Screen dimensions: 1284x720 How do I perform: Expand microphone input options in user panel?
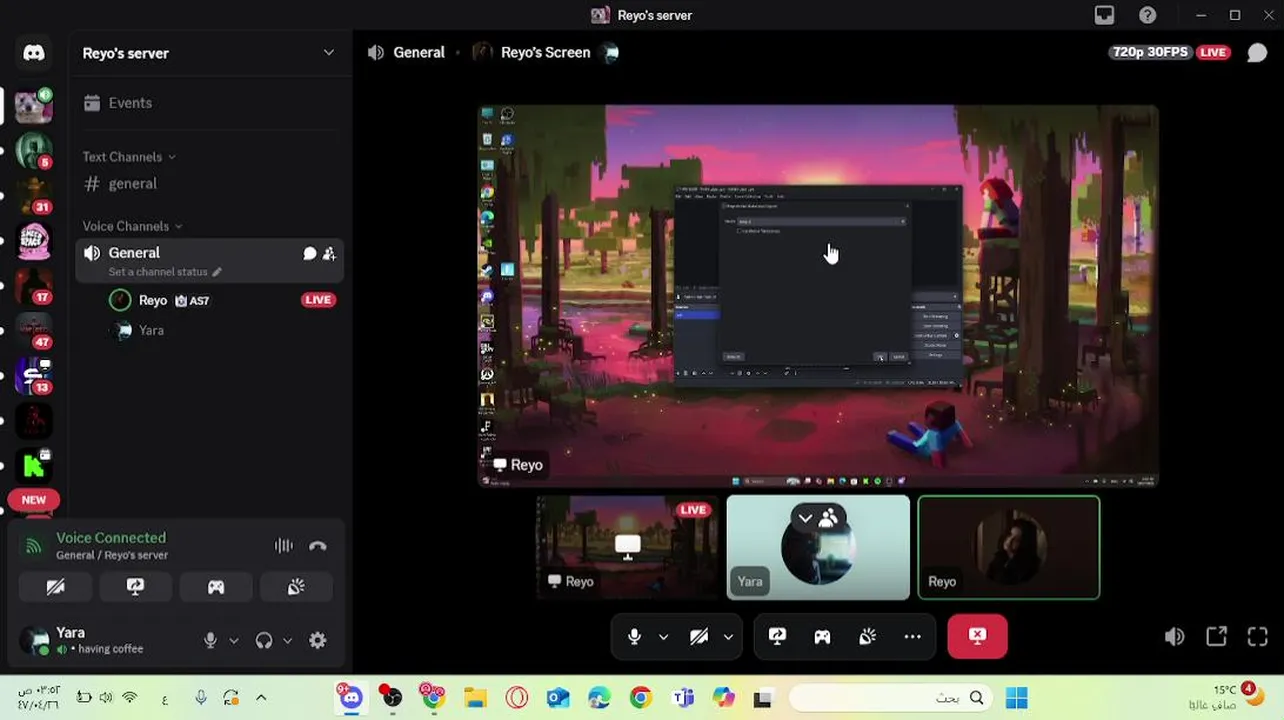pos(234,641)
